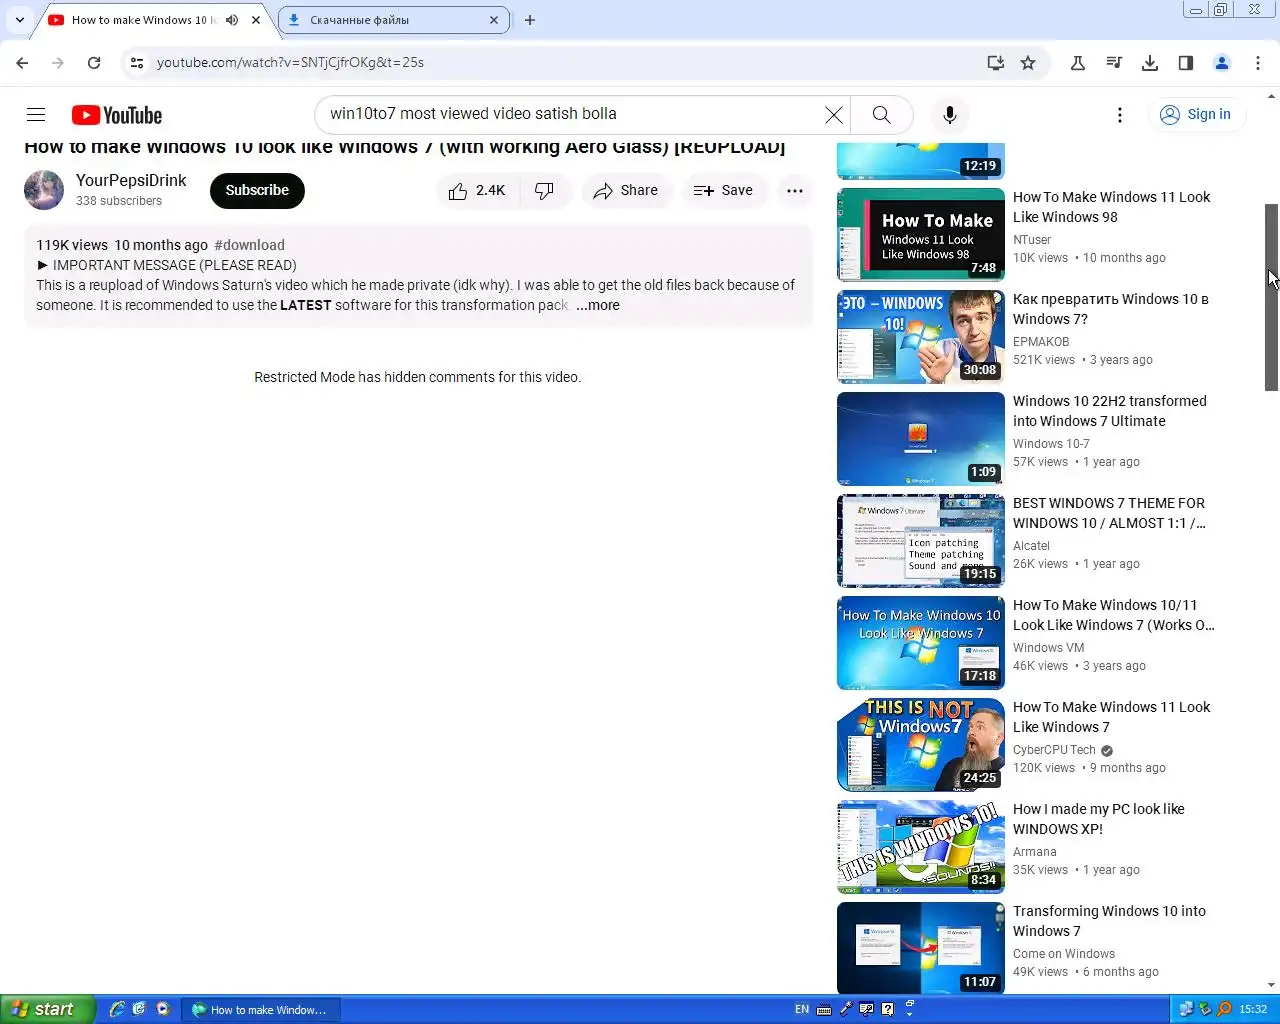The image size is (1280, 1024).
Task: Switch to Скачанные файлы tab
Action: click(x=393, y=19)
